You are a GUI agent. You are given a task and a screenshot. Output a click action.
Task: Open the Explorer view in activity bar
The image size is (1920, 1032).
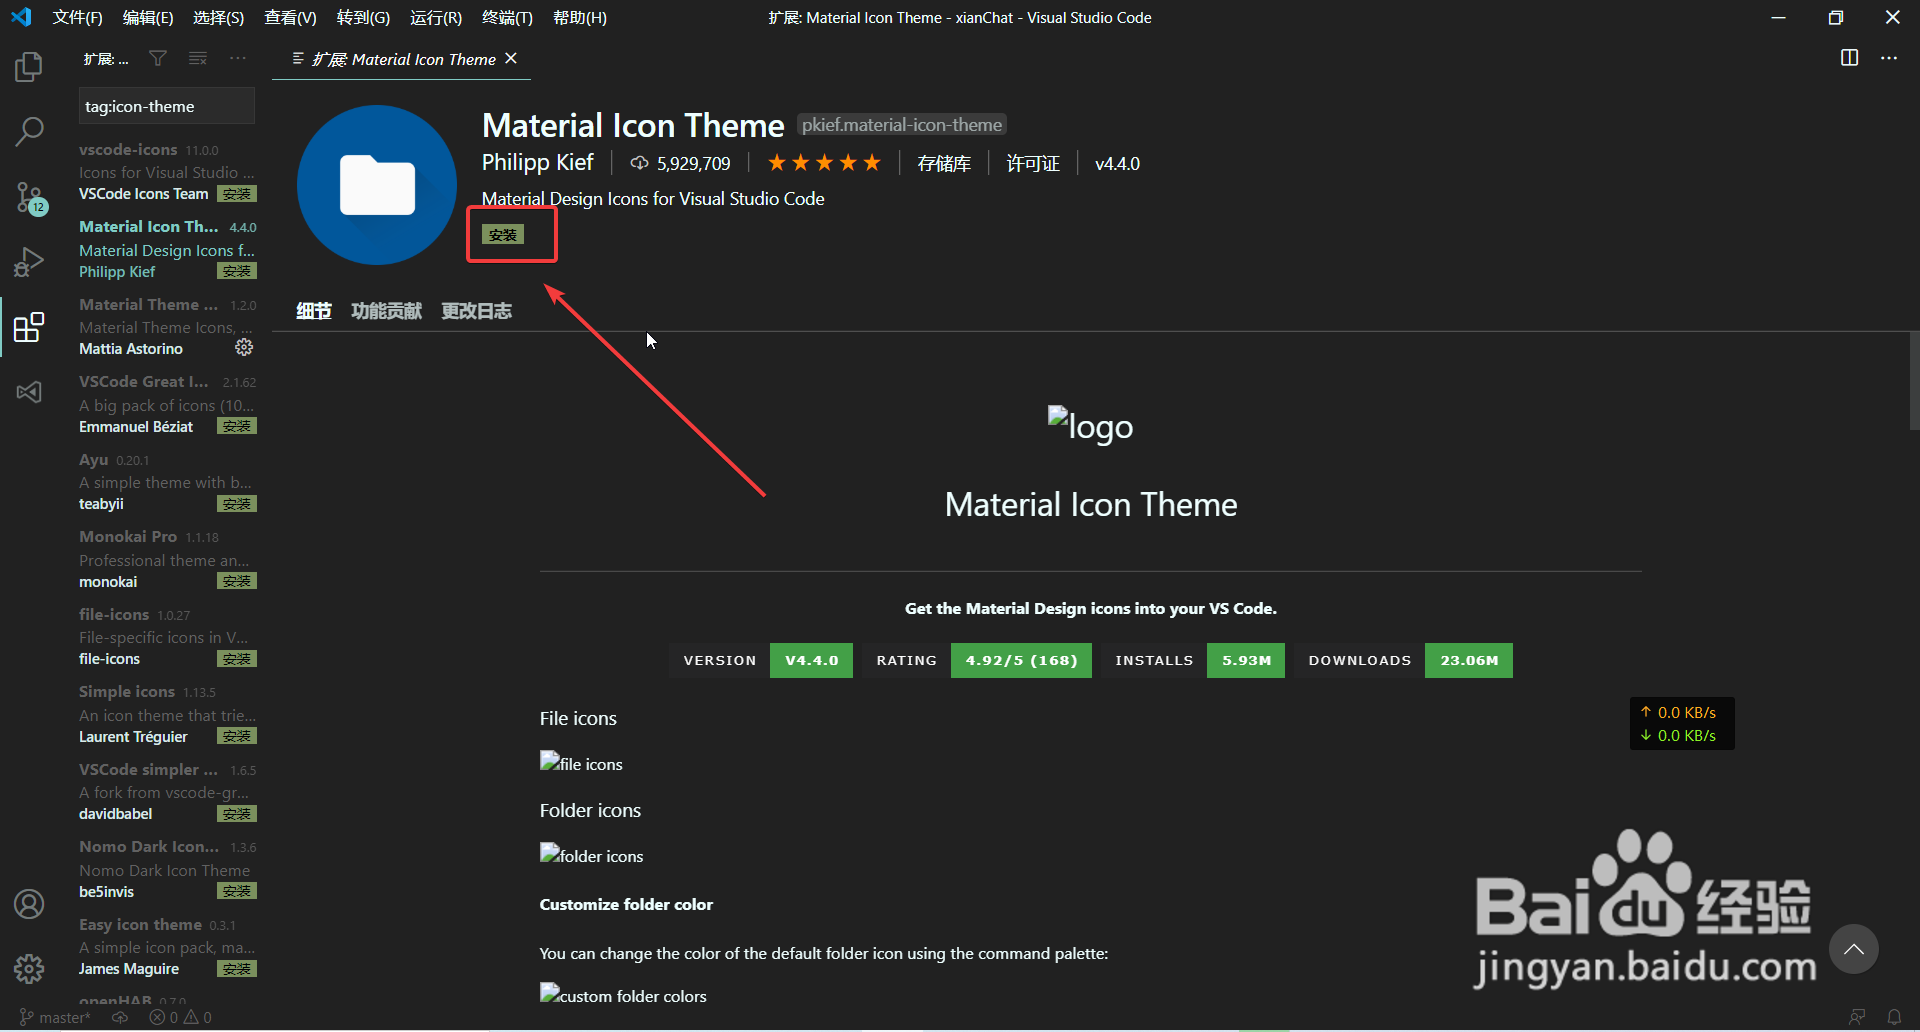pyautogui.click(x=29, y=67)
